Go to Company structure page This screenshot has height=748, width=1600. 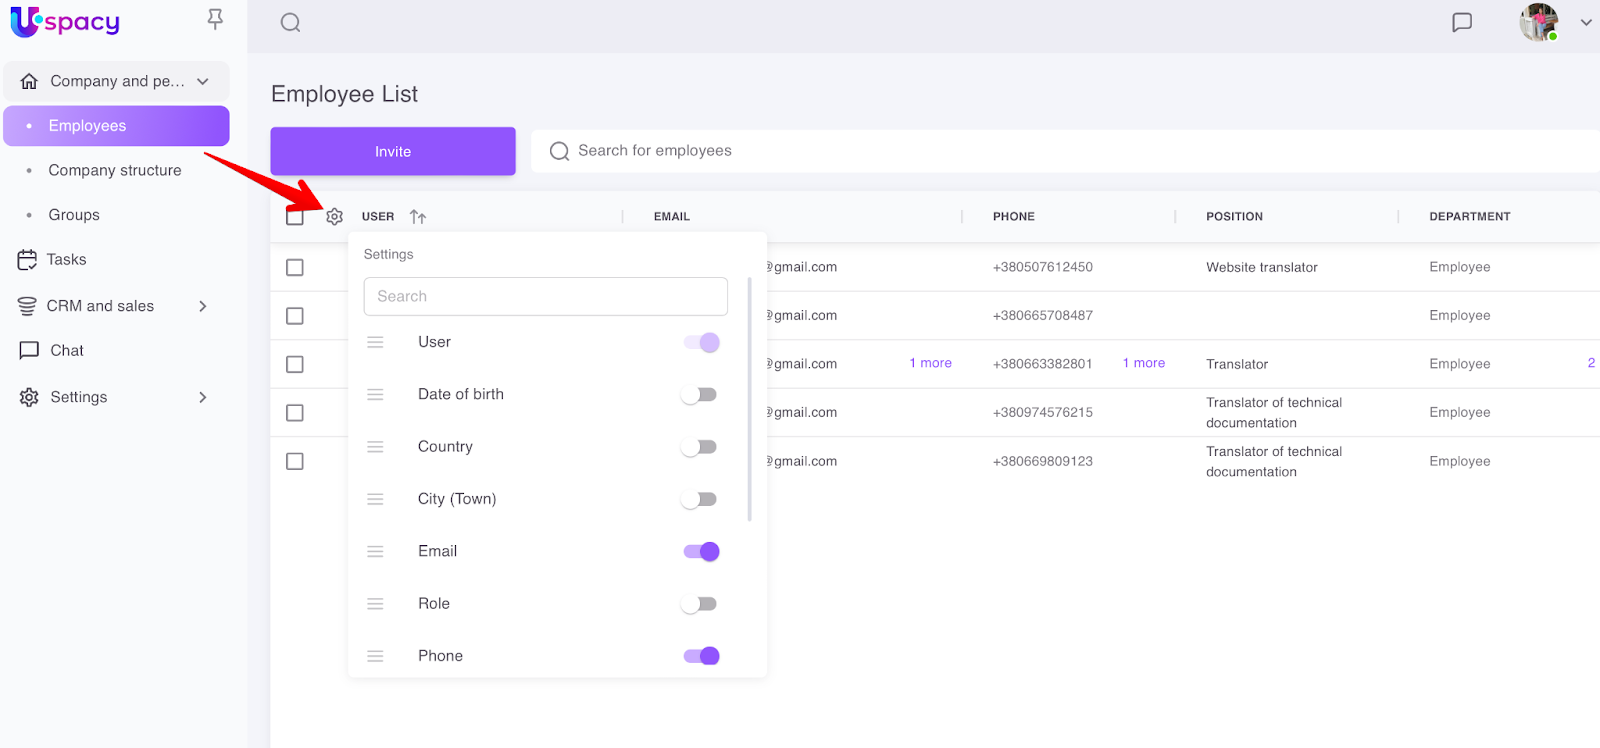(x=115, y=170)
